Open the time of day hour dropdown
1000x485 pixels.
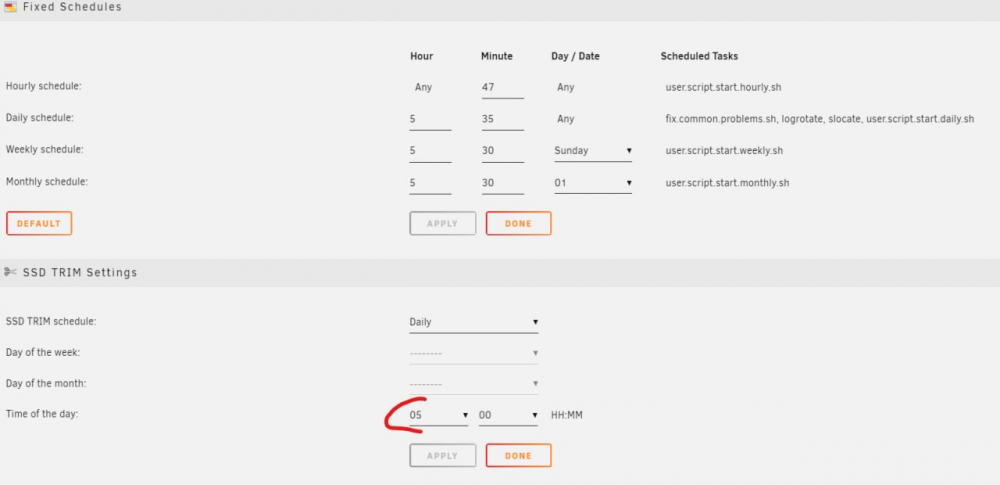point(439,415)
